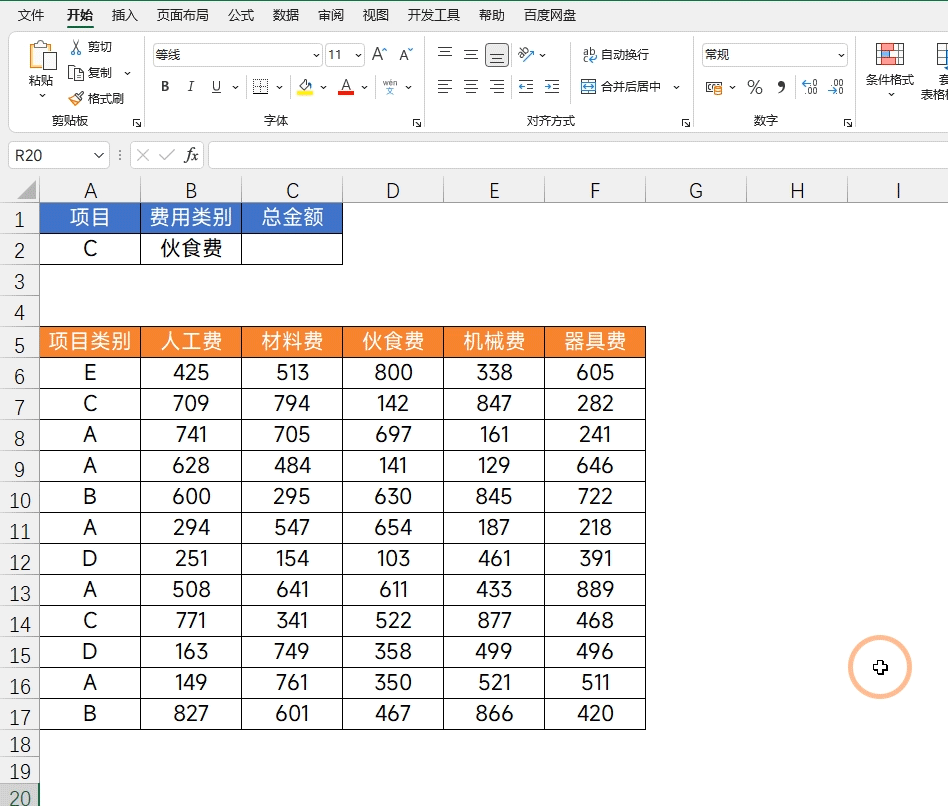Open Conditional Formatting 条件格式
Viewport: 948px width, 806px height.
[889, 70]
